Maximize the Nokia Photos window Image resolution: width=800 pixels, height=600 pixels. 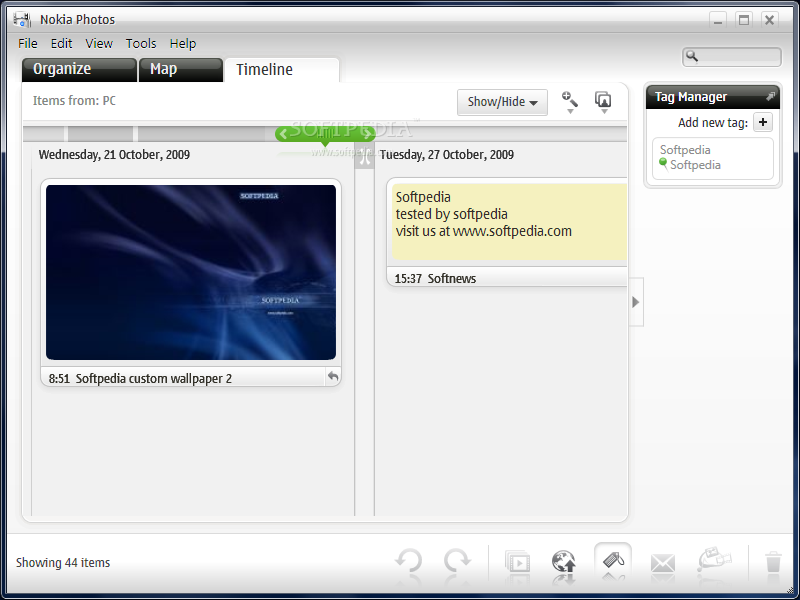[x=744, y=20]
